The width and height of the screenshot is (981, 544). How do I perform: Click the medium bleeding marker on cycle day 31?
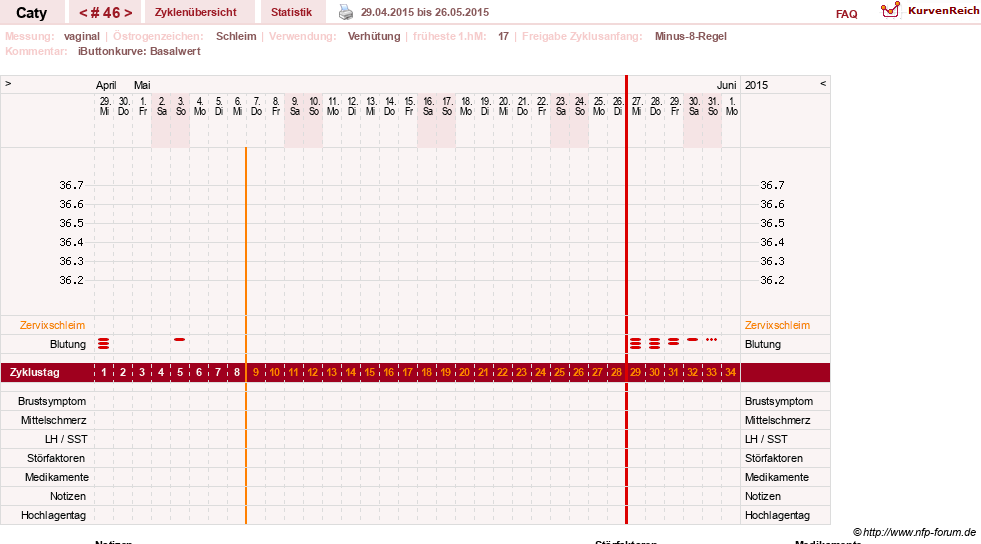coord(673,341)
